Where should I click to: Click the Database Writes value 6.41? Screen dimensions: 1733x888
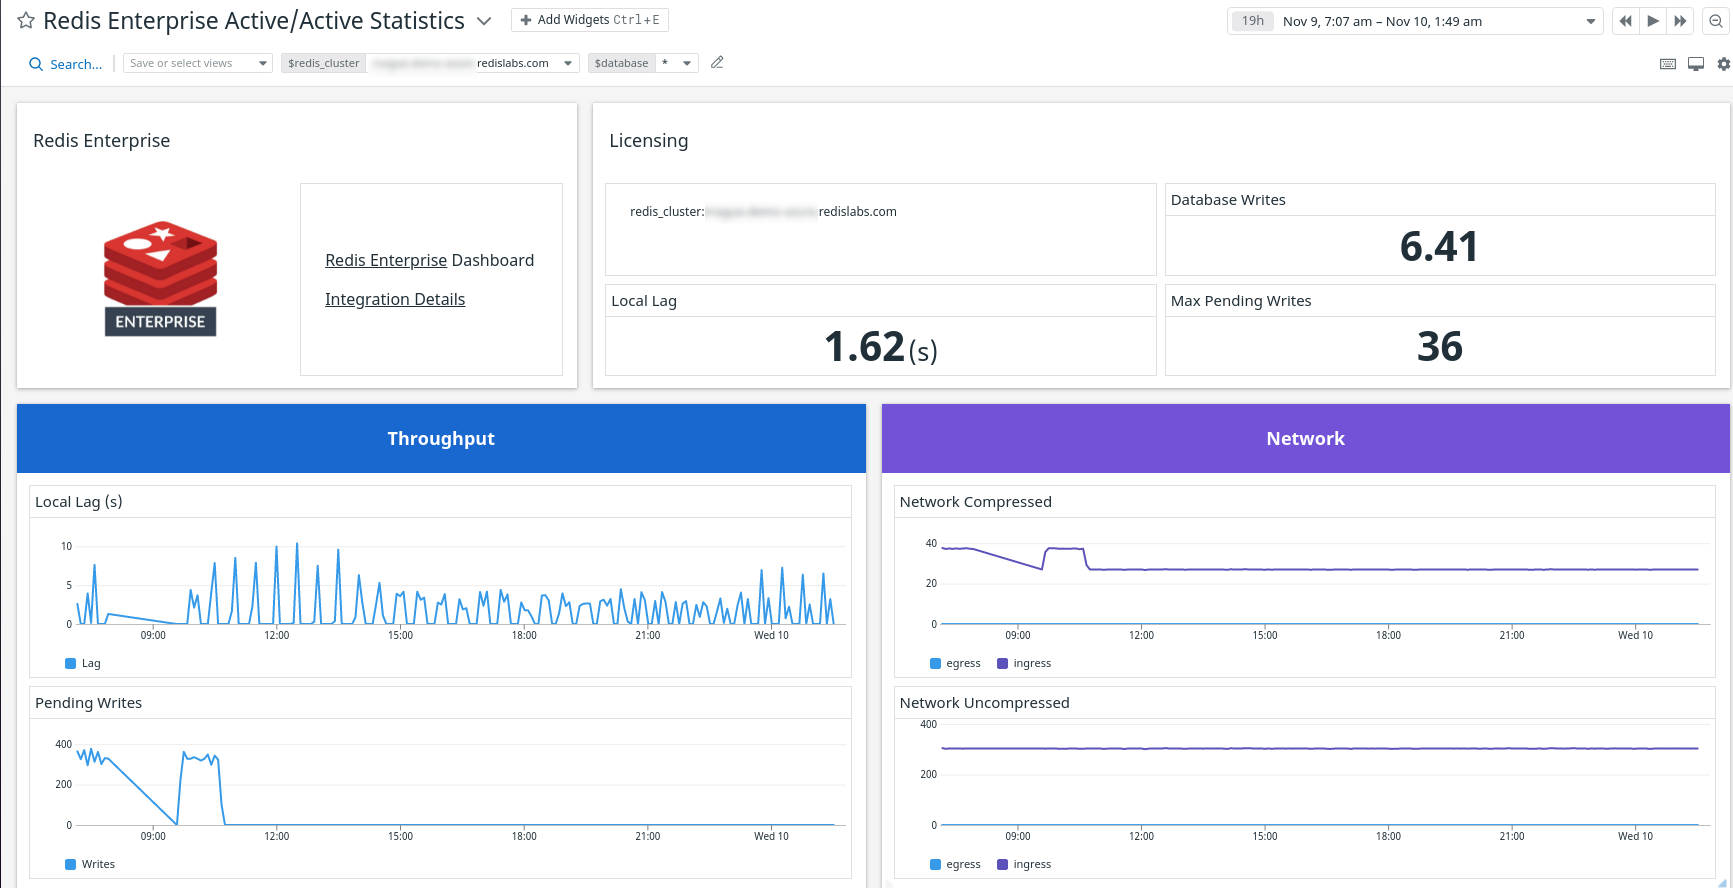tap(1439, 246)
